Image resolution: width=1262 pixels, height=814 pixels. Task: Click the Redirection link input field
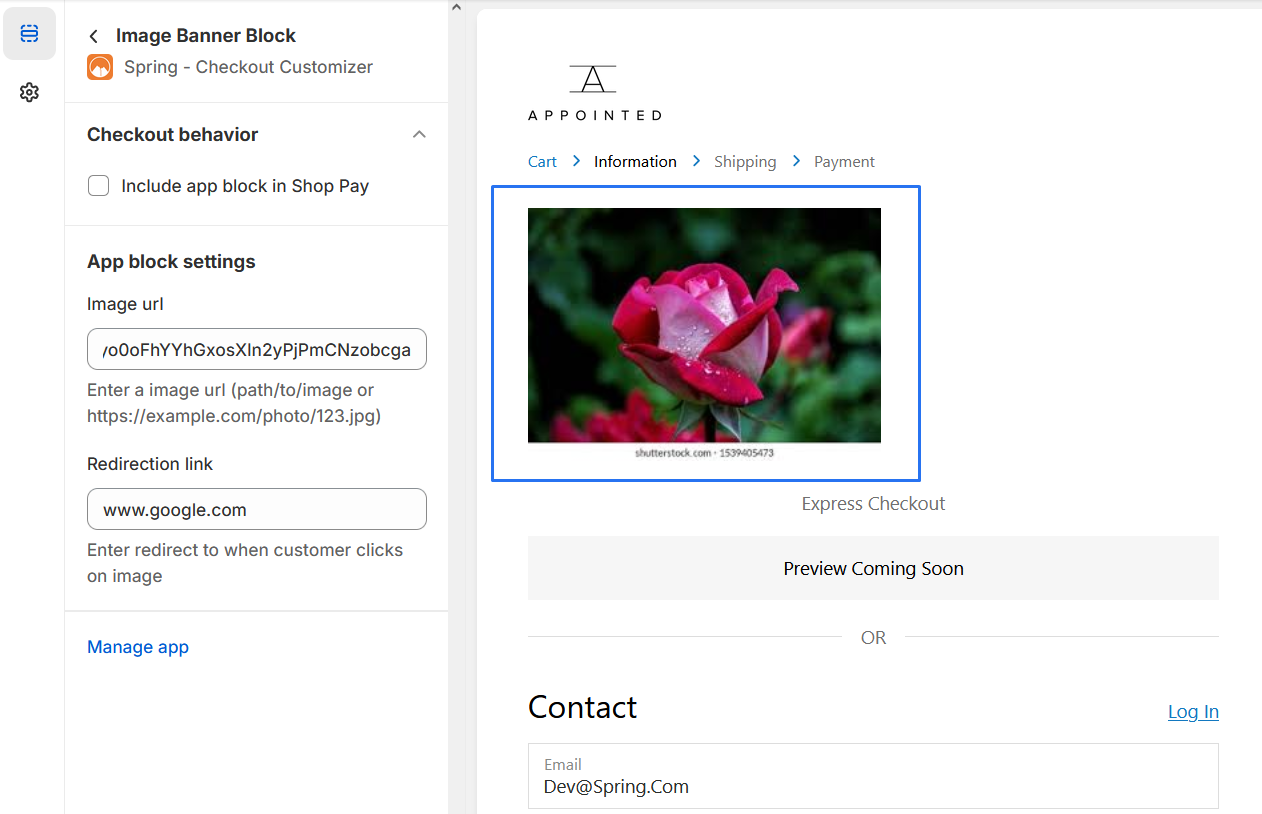257,509
